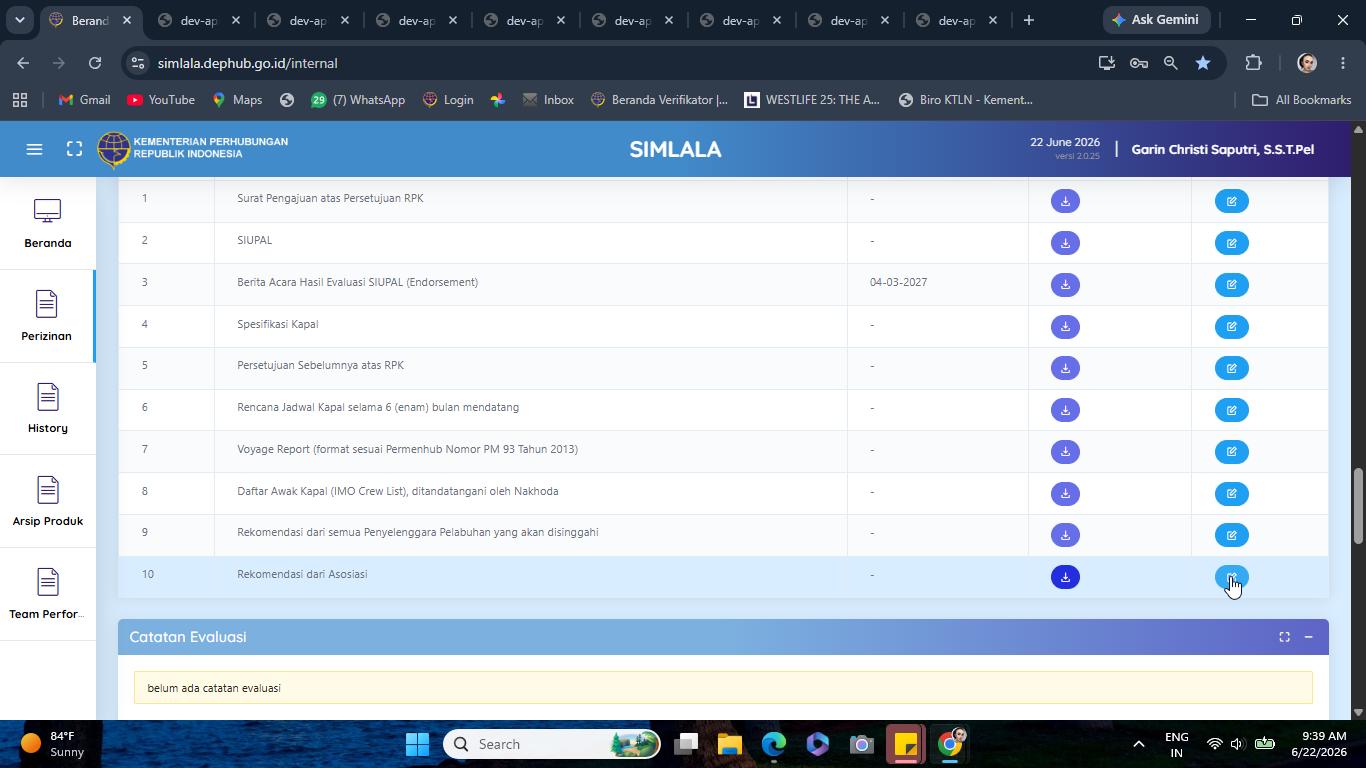Collapse the Catatan Evaluasi panel
This screenshot has height=768, width=1366.
click(1308, 637)
